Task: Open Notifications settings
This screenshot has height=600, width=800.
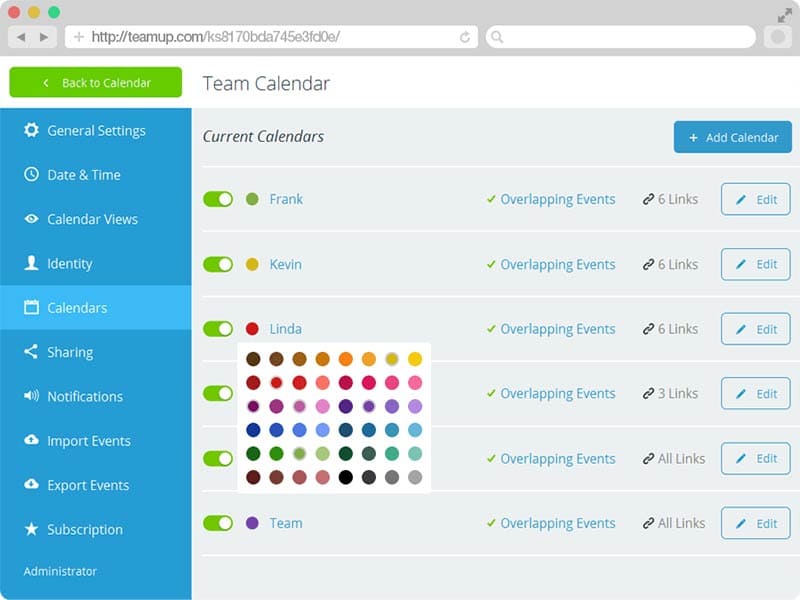Action: click(x=95, y=396)
